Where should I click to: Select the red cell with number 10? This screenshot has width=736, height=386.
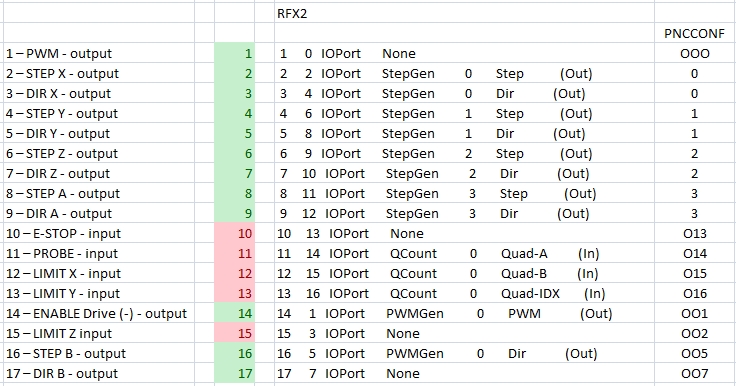click(235, 233)
